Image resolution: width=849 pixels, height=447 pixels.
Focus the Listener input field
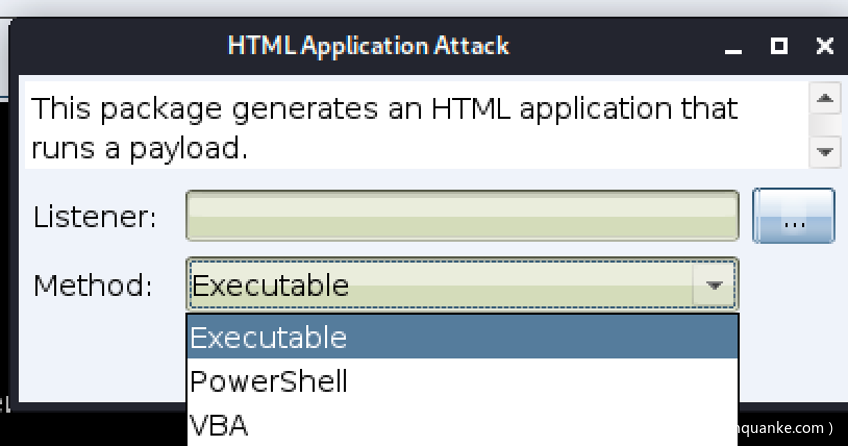point(462,216)
